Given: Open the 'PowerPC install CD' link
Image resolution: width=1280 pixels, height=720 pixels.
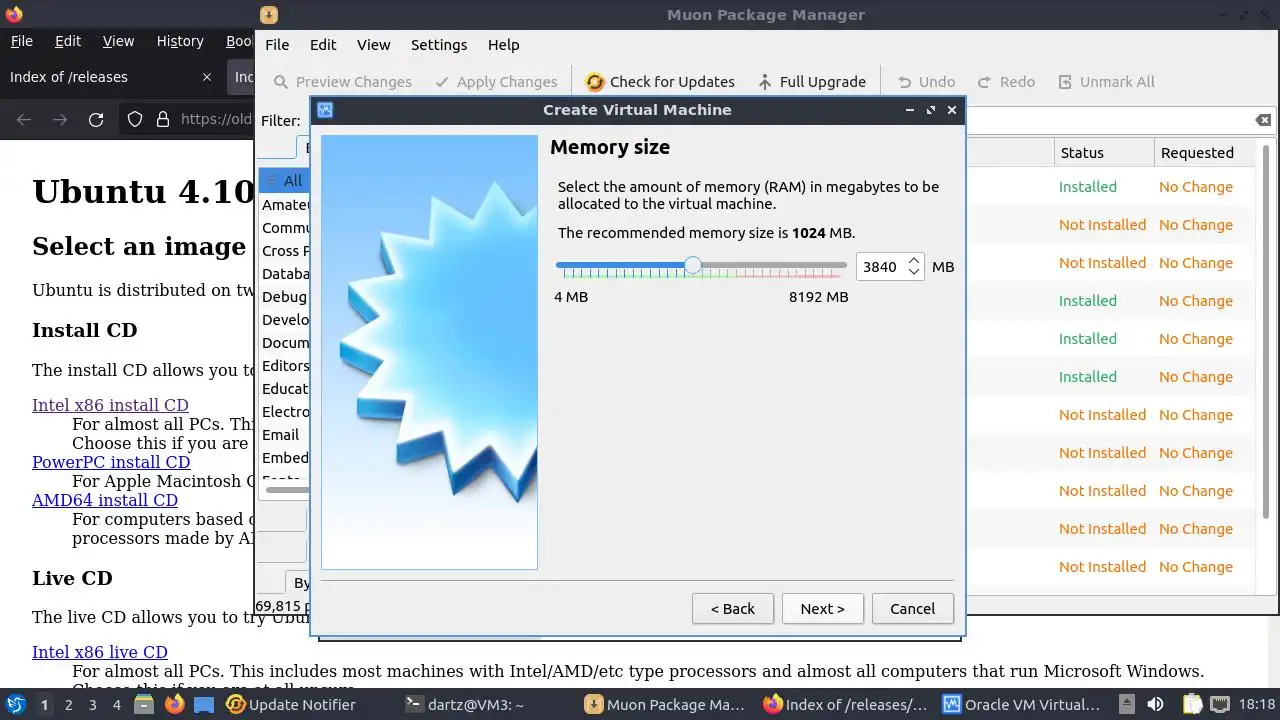Looking at the screenshot, I should click(111, 462).
